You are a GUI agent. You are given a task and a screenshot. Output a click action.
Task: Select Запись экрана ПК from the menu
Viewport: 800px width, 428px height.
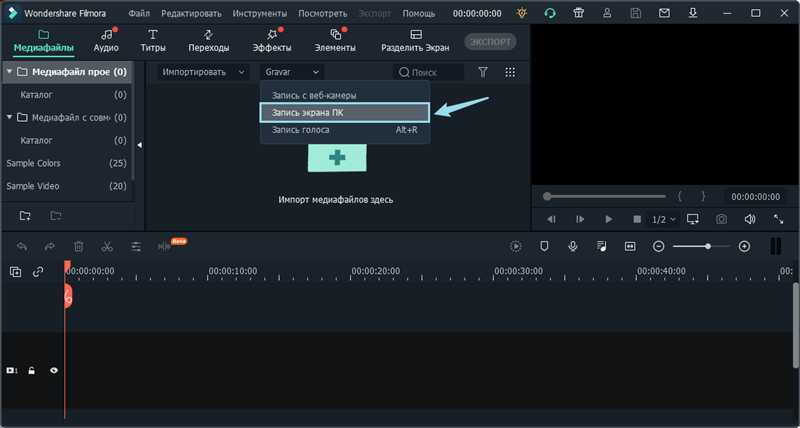coord(344,112)
